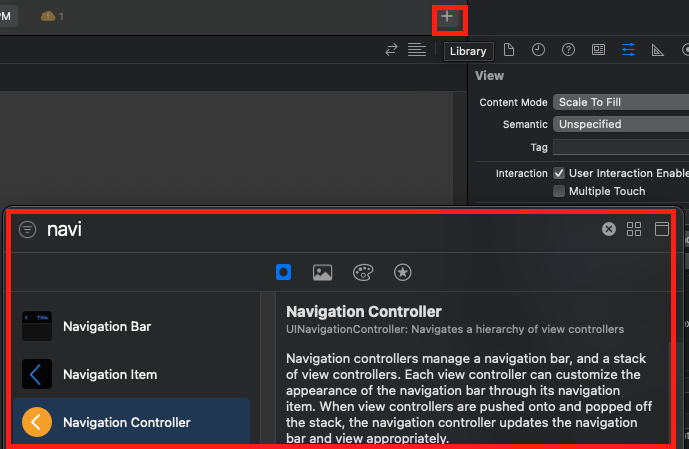The image size is (689, 449).
Task: Show the Attributes inspector
Action: pos(628,50)
